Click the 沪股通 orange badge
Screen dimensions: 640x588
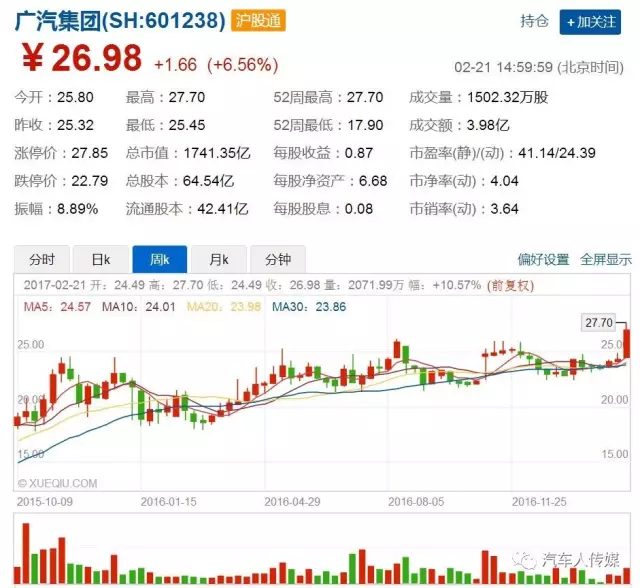(x=258, y=20)
